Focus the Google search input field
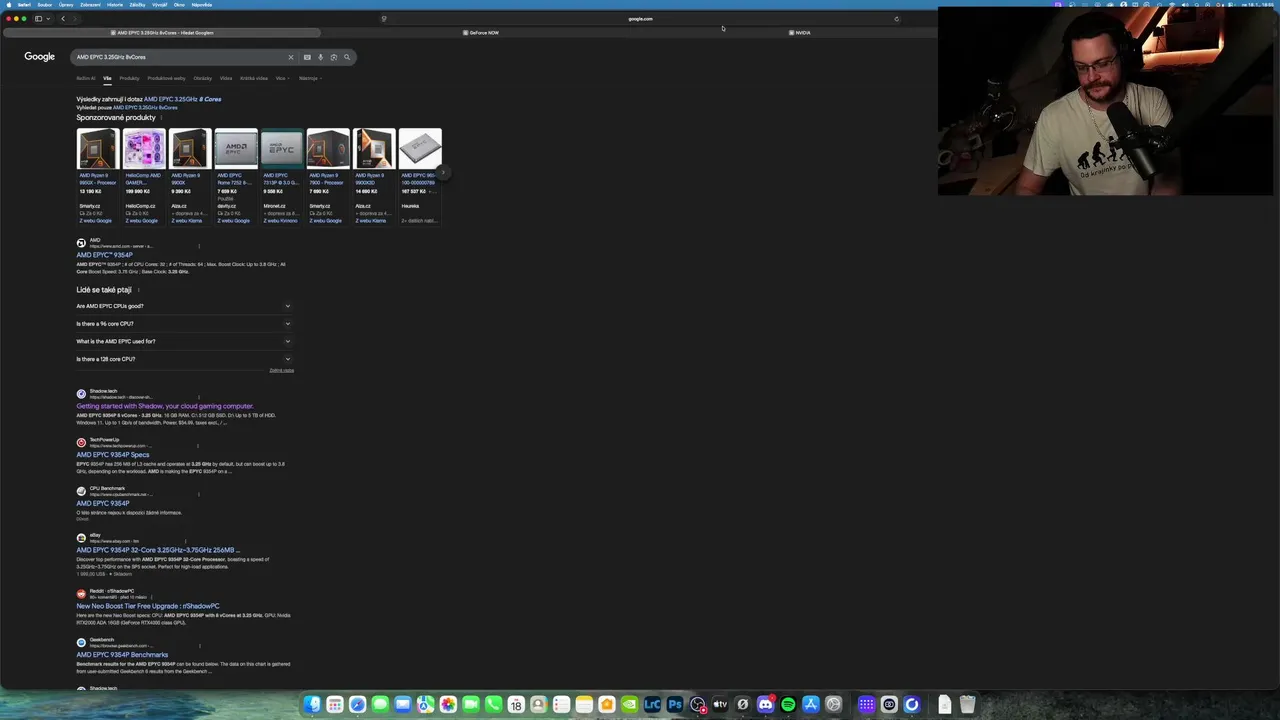 [x=180, y=57]
